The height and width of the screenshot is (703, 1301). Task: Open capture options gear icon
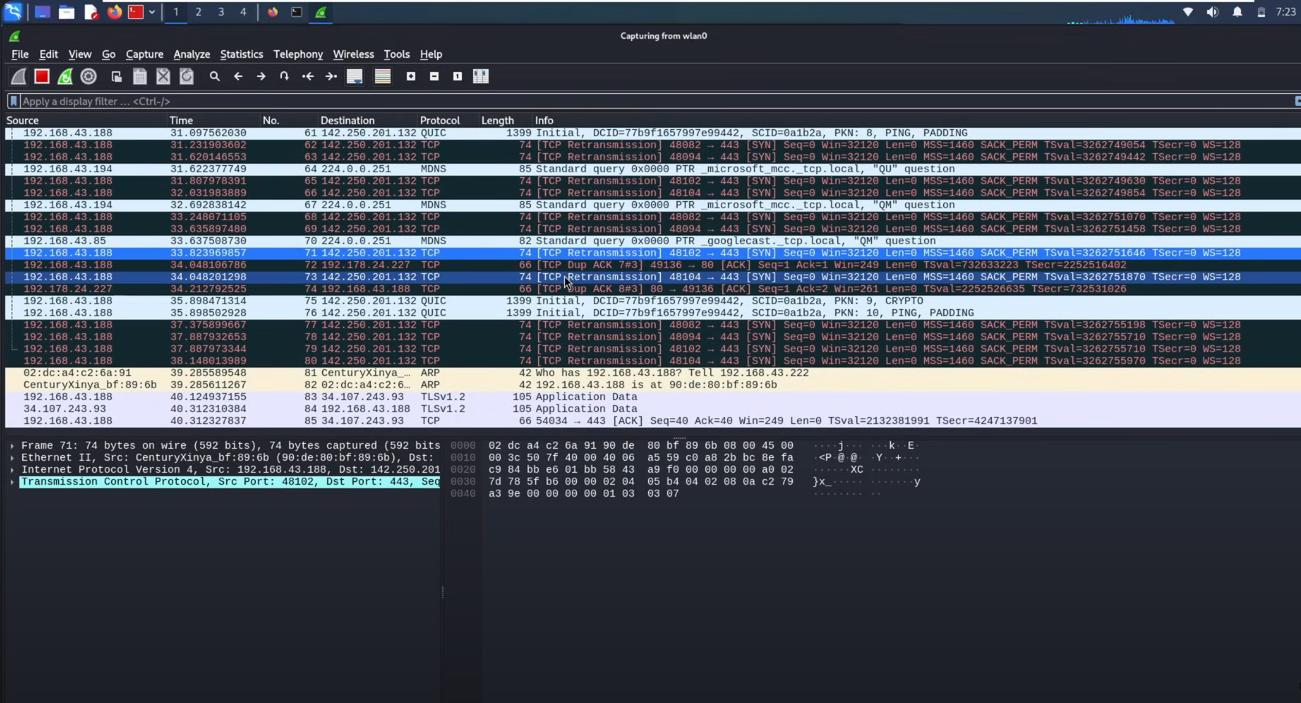pos(89,76)
